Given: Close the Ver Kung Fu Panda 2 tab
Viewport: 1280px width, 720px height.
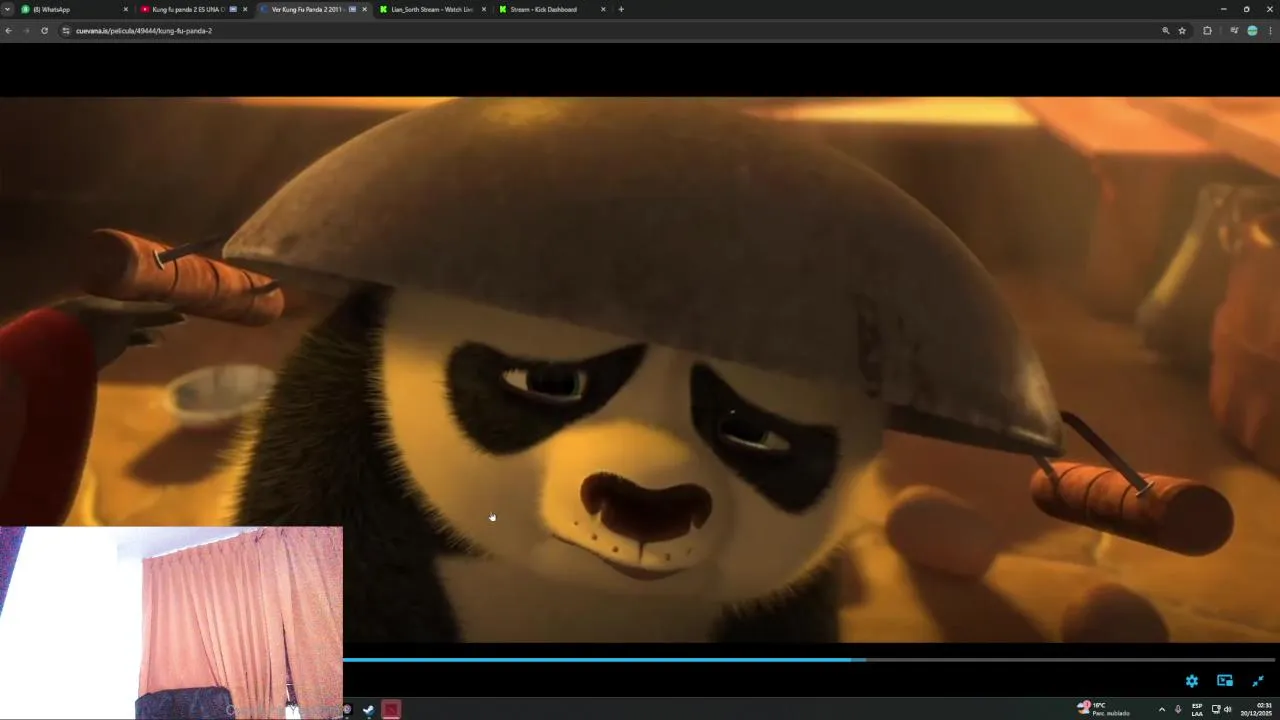Looking at the screenshot, I should (x=364, y=9).
